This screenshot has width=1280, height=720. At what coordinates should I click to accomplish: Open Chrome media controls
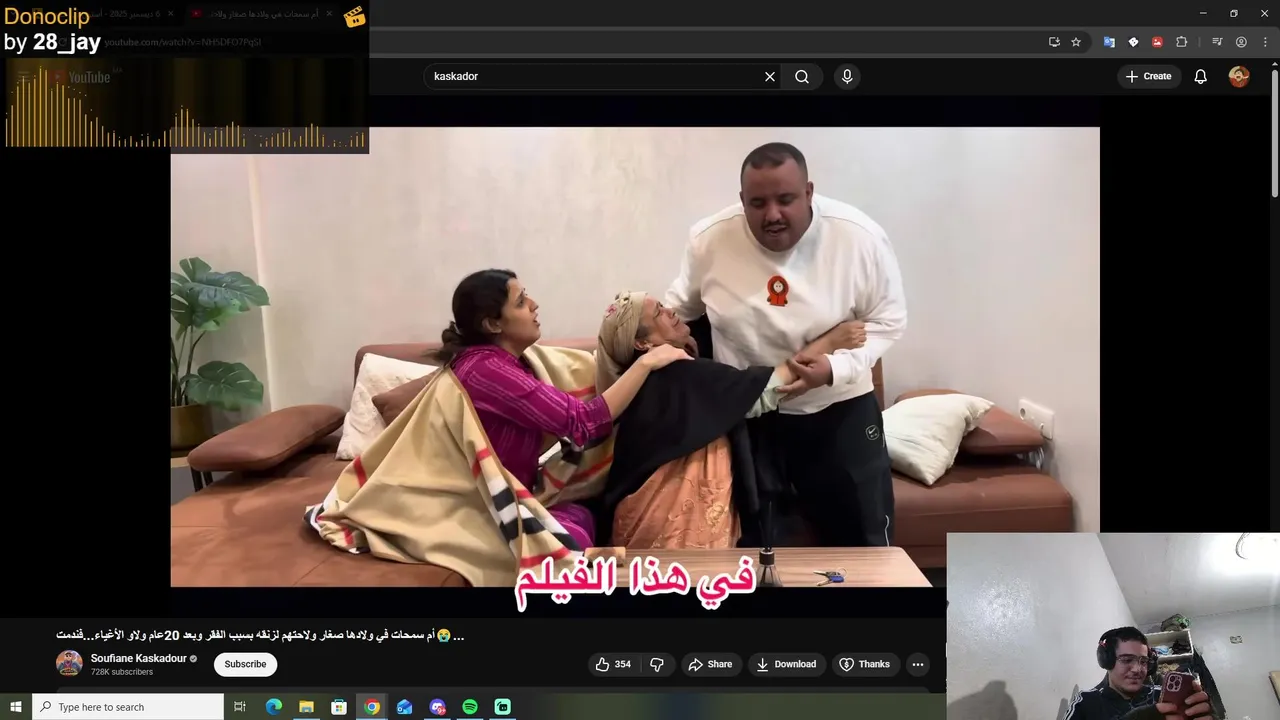(x=1217, y=42)
